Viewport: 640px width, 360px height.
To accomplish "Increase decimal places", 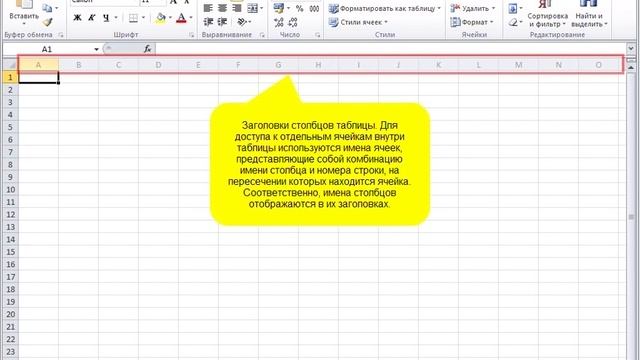I will (279, 22).
